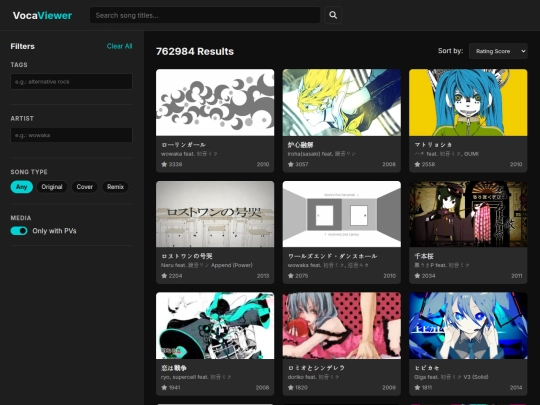The image size is (540, 405).
Task: Open the マトリョシカ song thumbnail
Action: tap(468, 102)
